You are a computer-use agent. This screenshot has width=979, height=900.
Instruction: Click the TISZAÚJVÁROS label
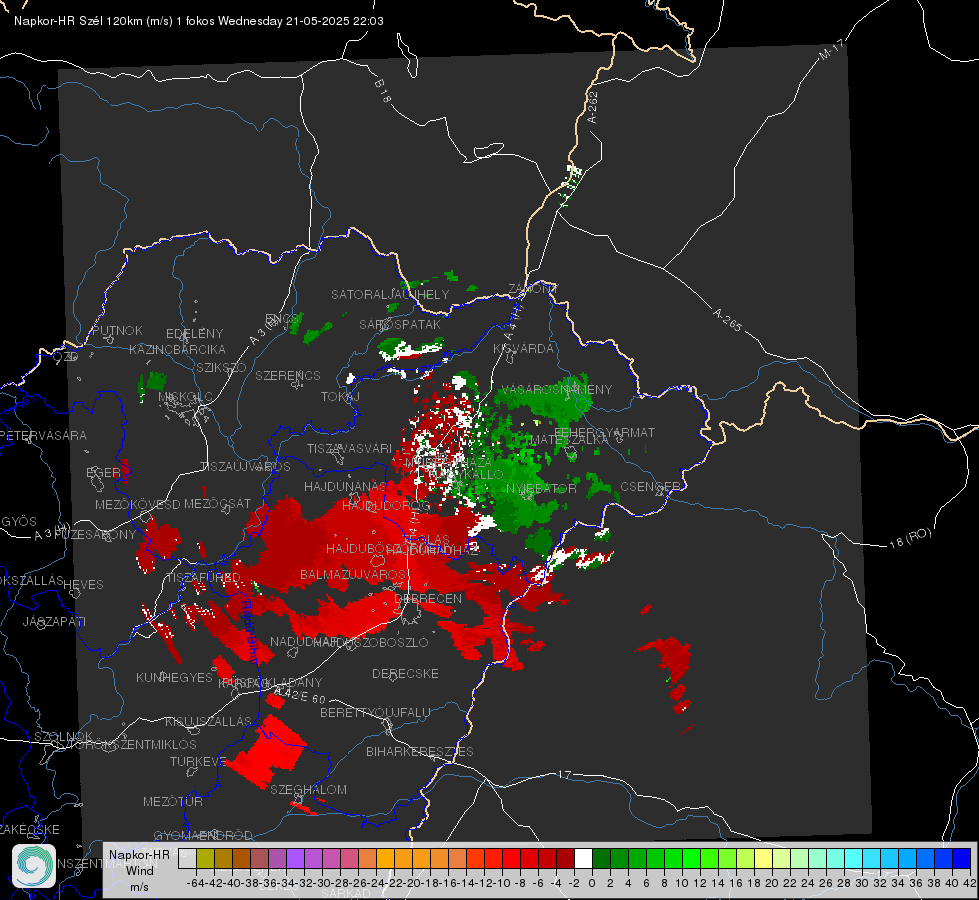click(245, 467)
